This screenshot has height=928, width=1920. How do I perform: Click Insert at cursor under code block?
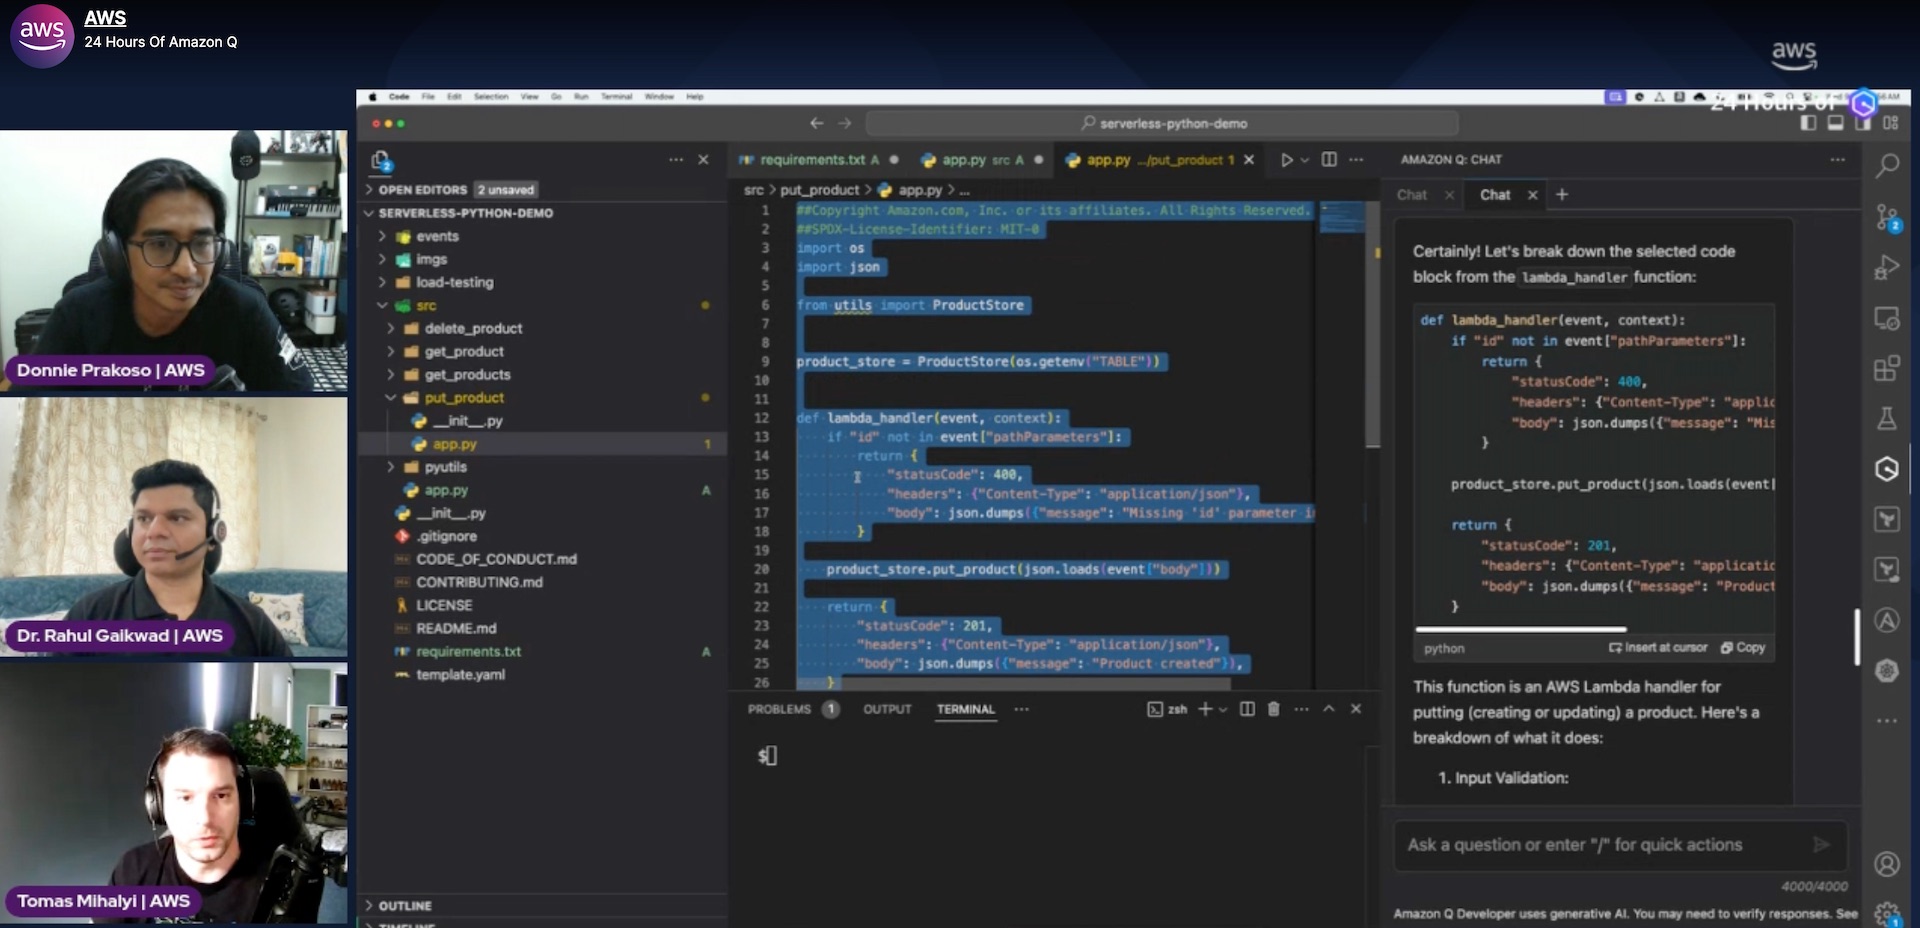1658,648
